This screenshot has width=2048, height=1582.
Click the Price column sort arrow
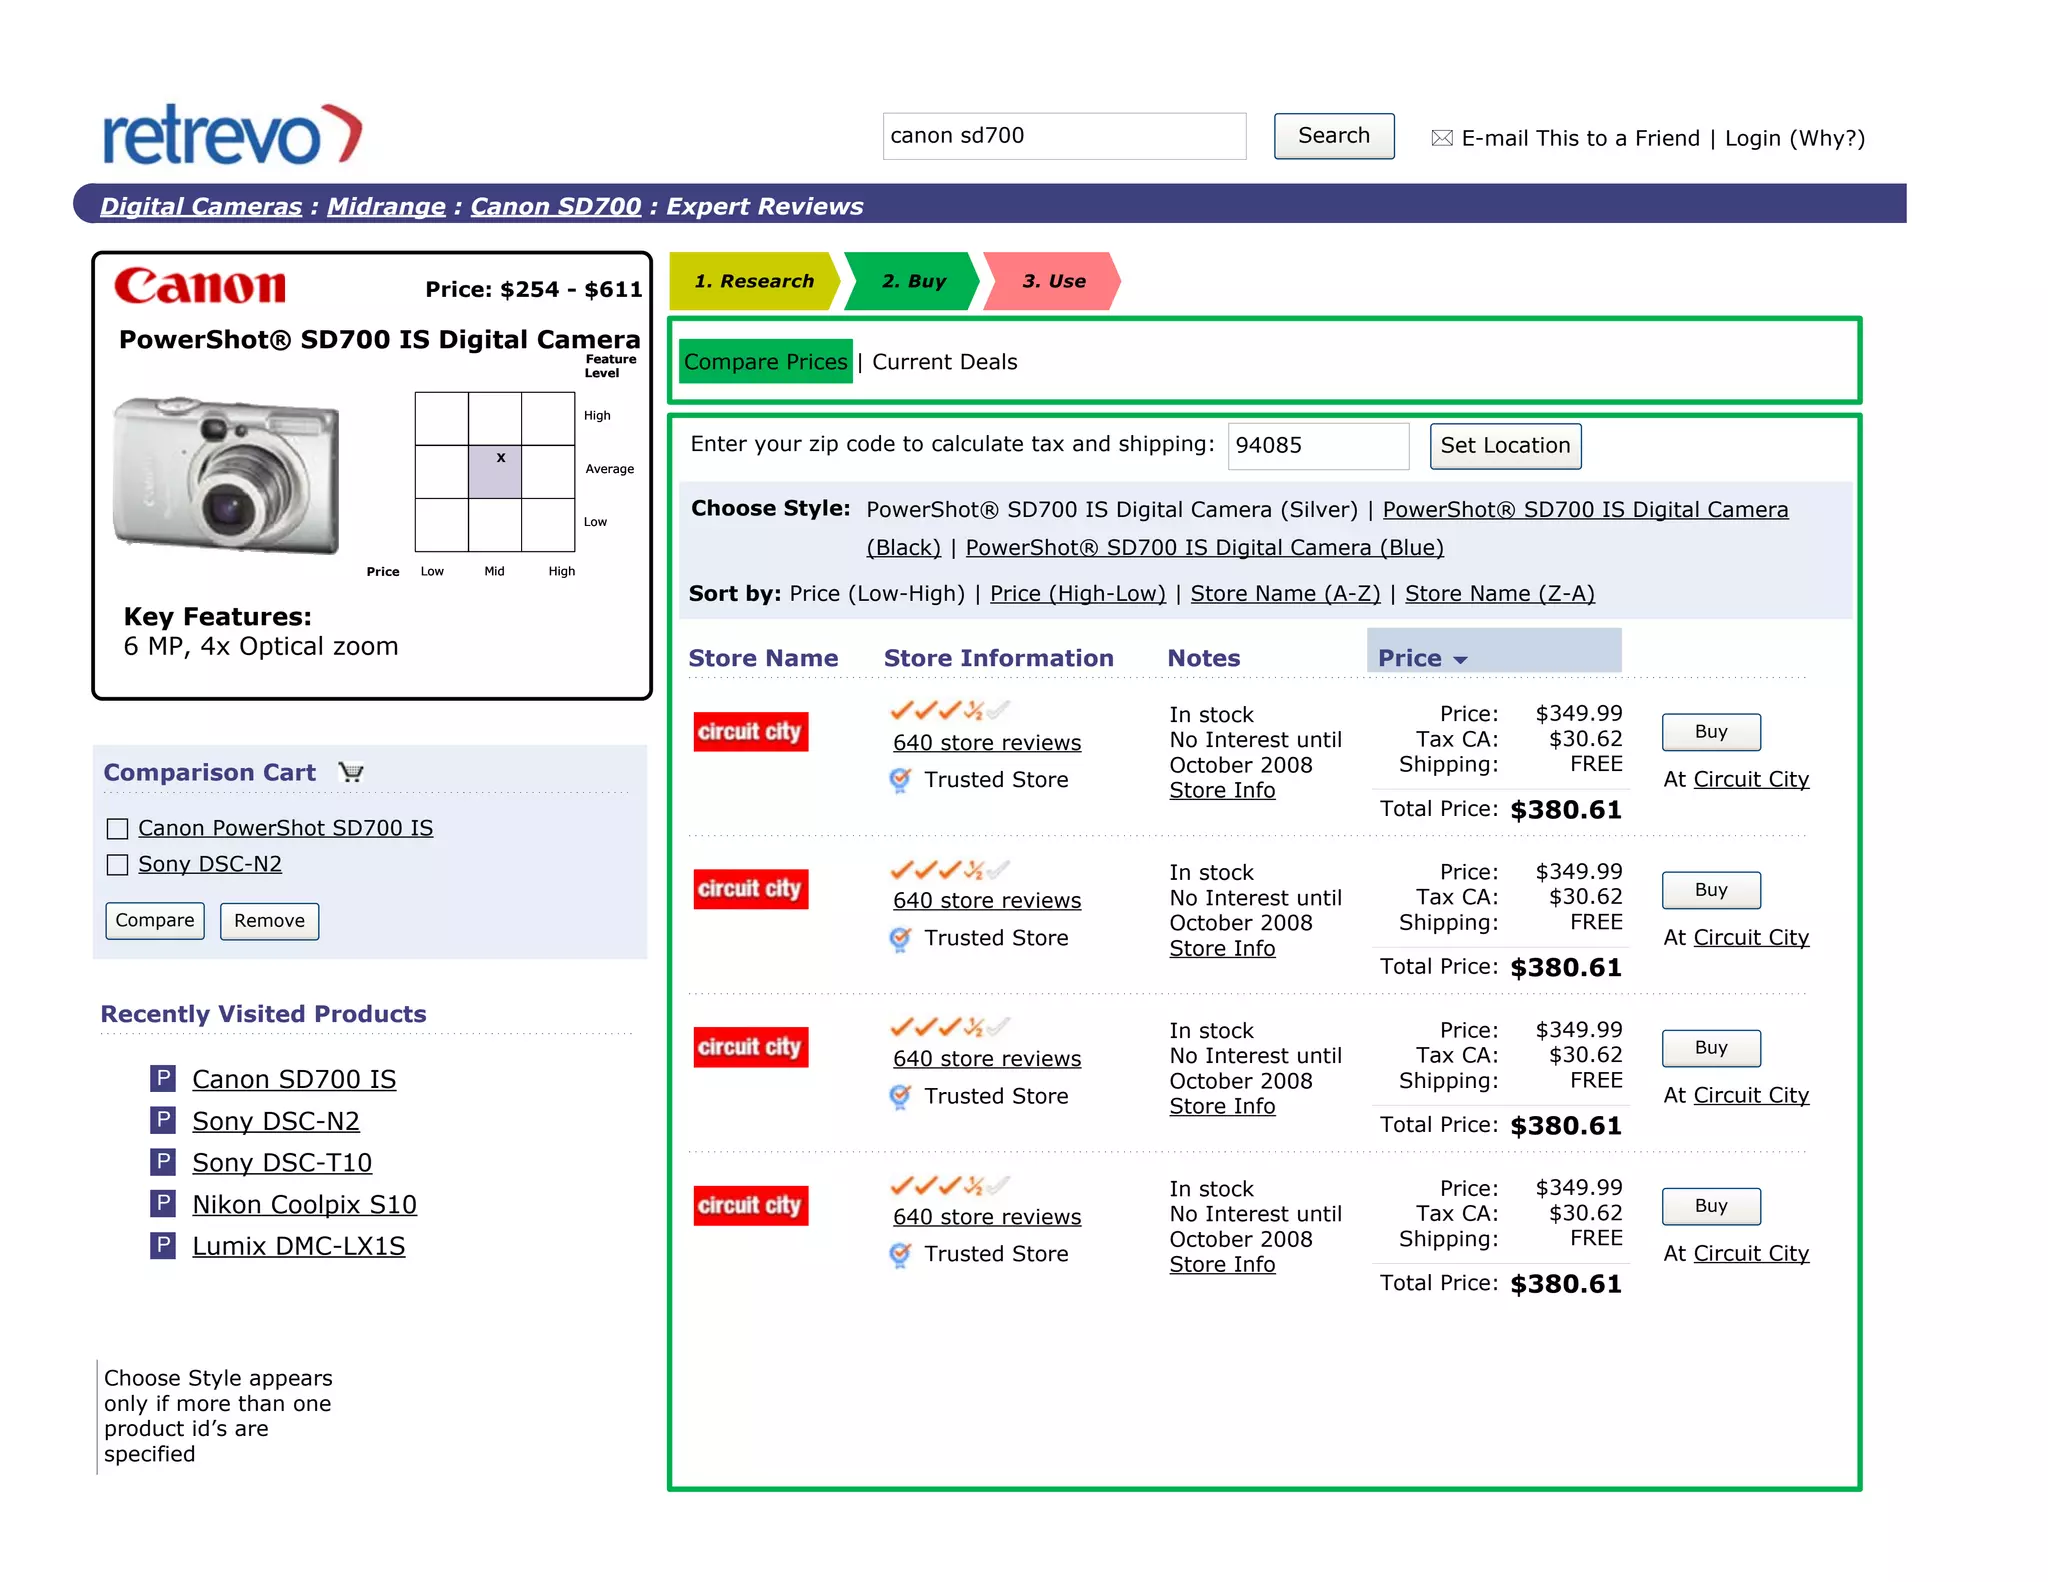point(1460,660)
